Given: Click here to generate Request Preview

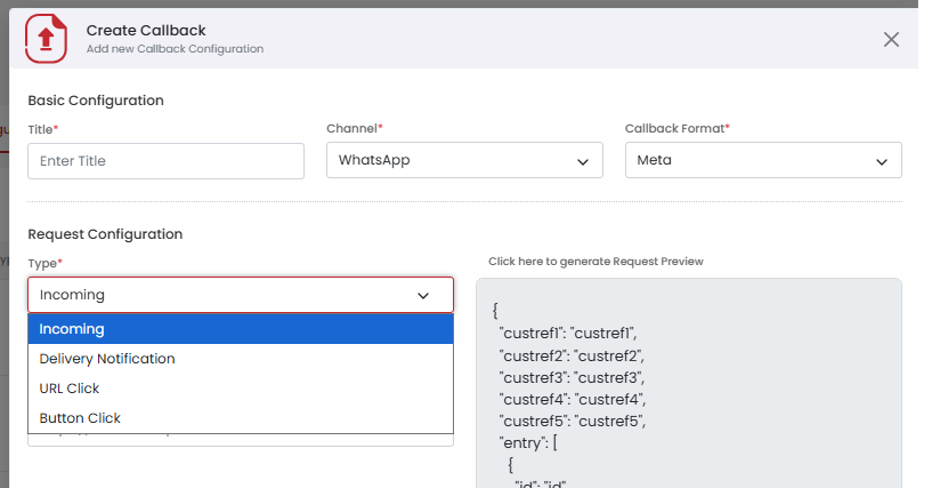Looking at the screenshot, I should pyautogui.click(x=596, y=261).
